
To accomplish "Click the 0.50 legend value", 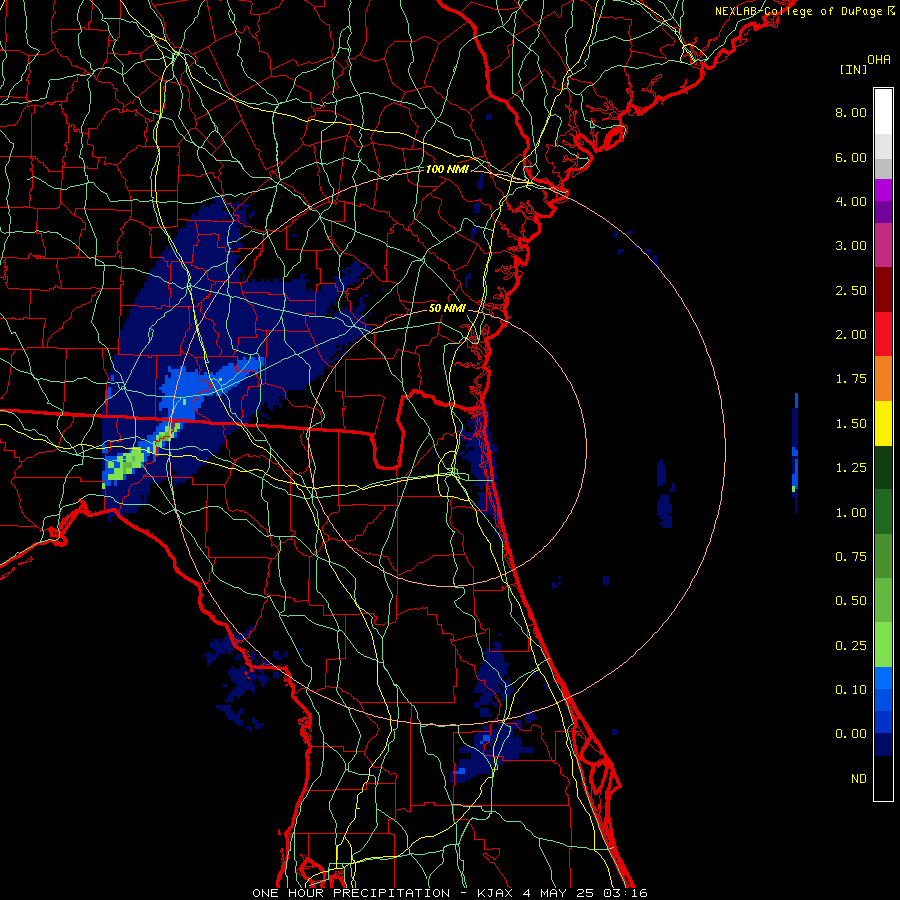I will click(x=851, y=601).
